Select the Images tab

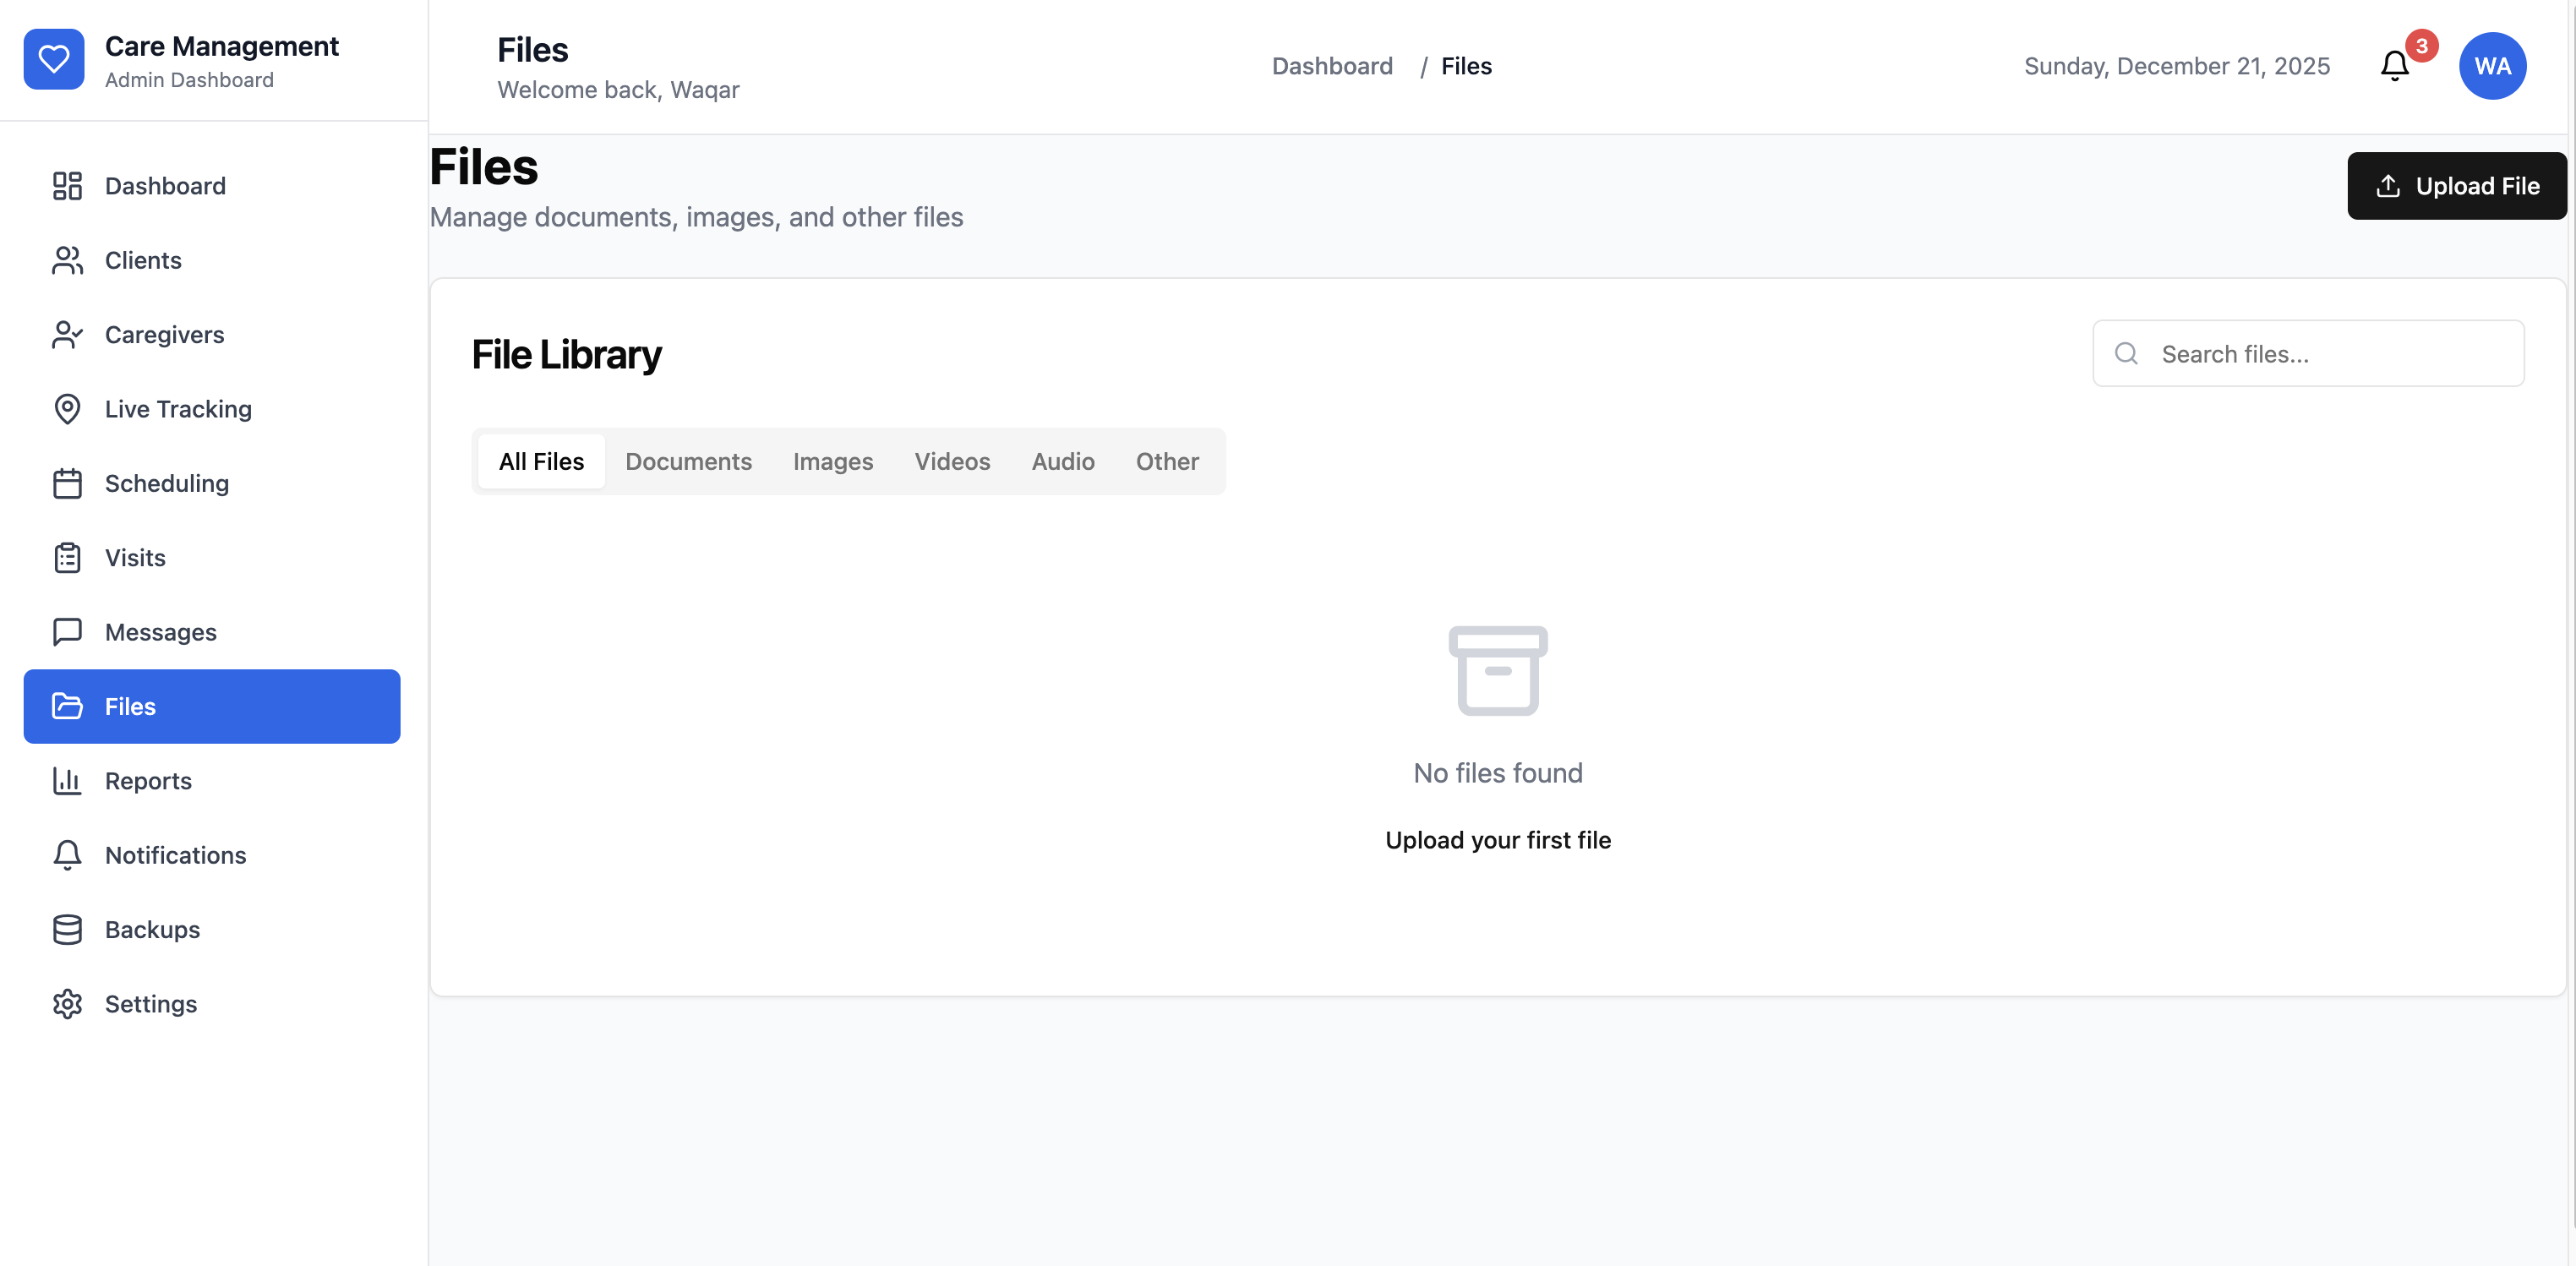(x=832, y=461)
